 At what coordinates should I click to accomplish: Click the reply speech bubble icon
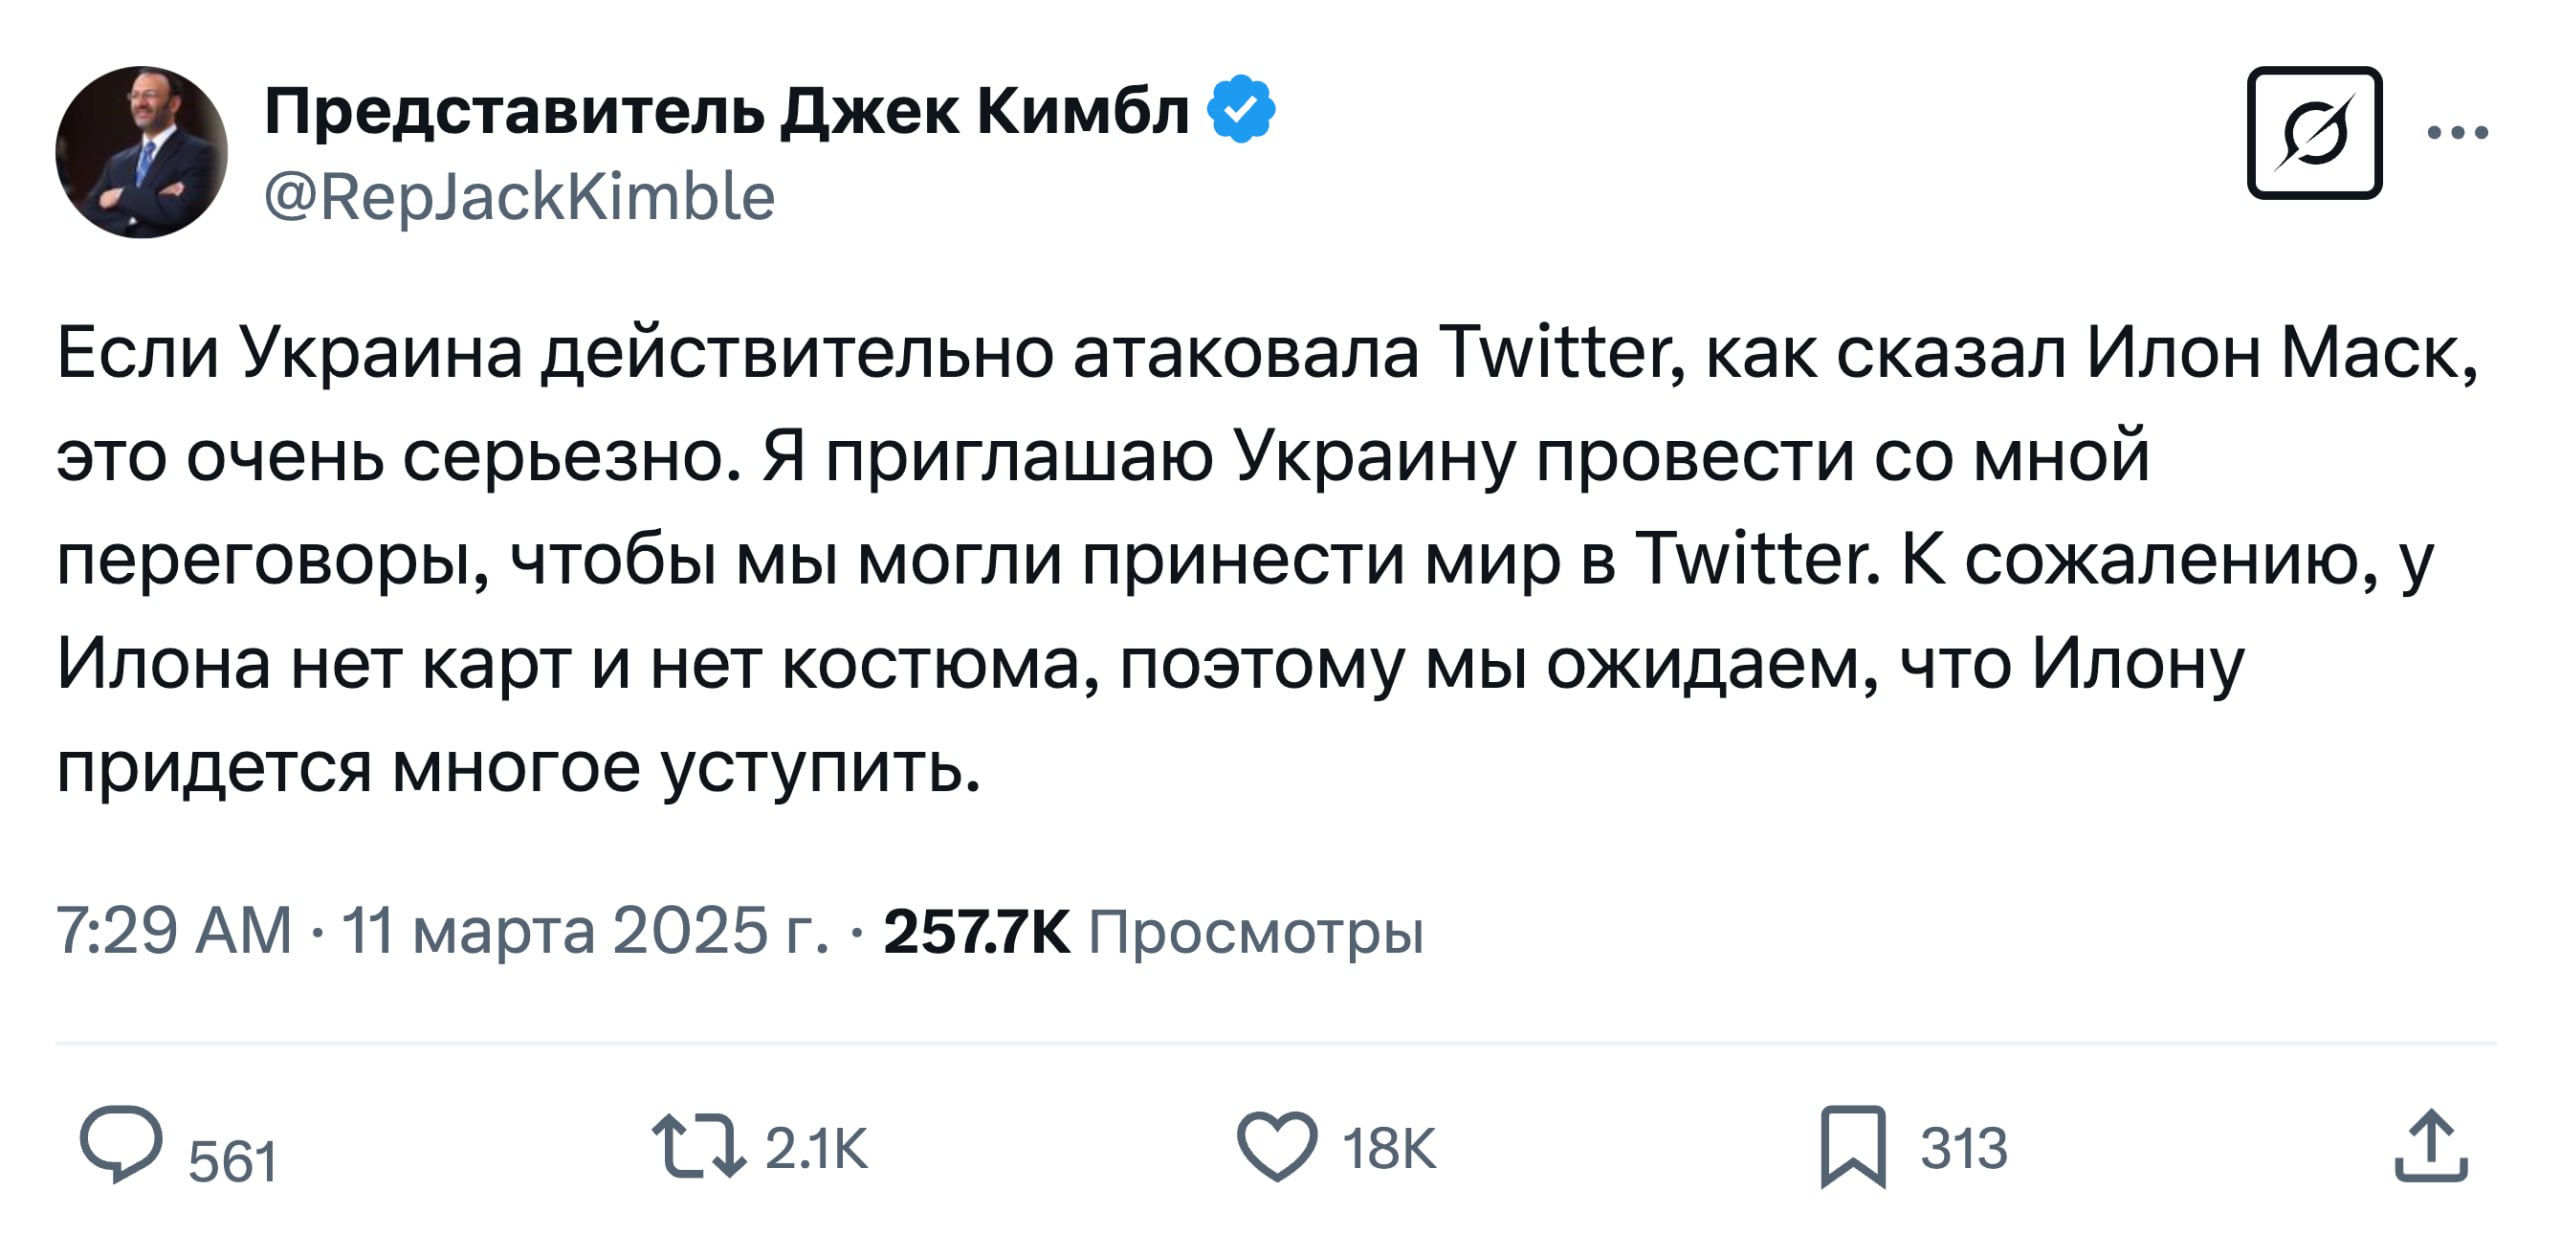pyautogui.click(x=121, y=1143)
